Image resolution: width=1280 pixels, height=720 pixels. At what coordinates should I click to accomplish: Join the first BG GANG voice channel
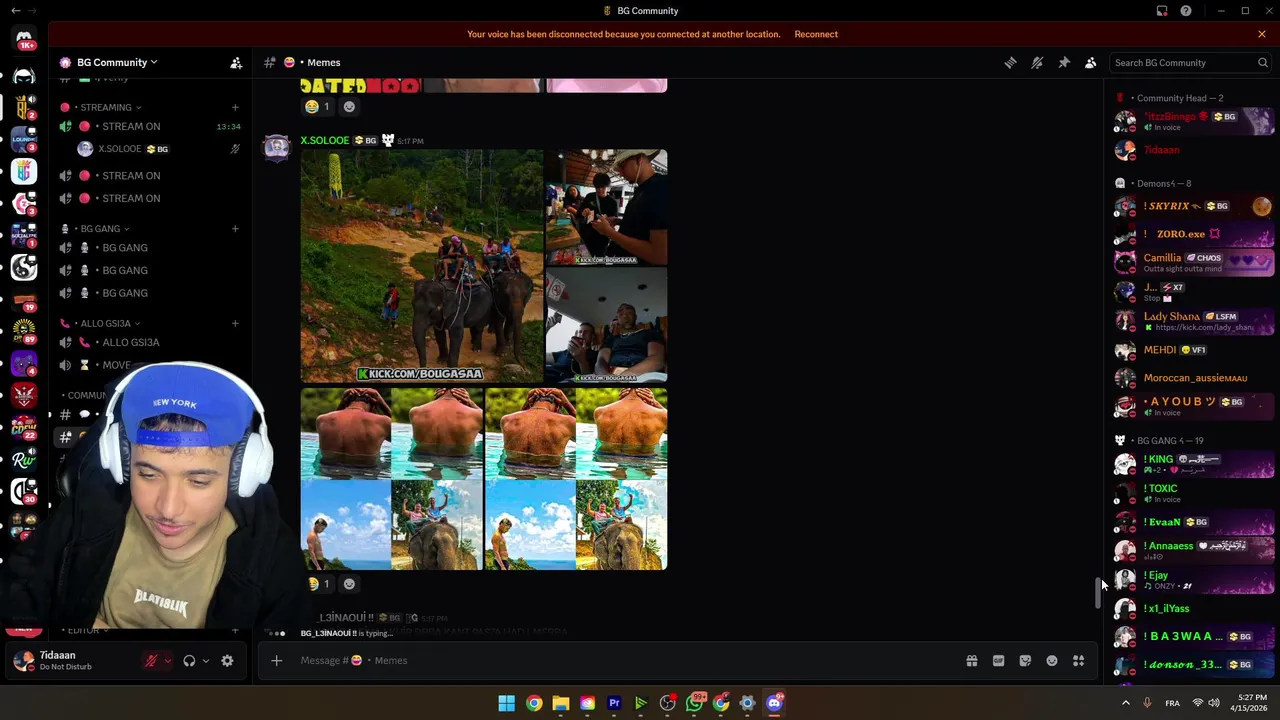(150, 247)
